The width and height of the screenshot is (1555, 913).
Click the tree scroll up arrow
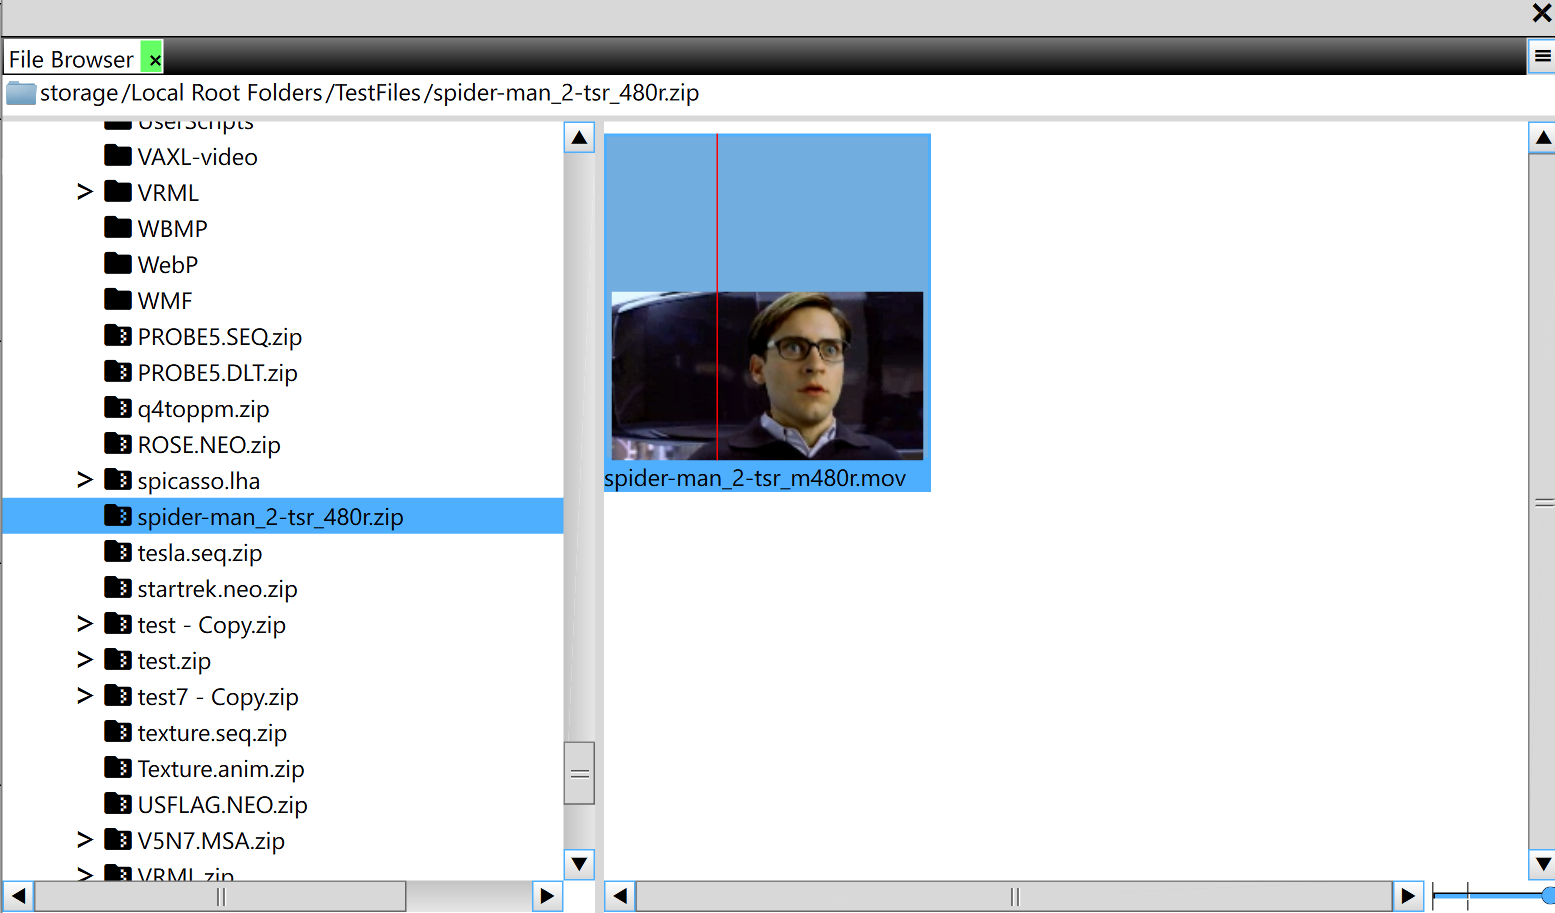(x=579, y=137)
